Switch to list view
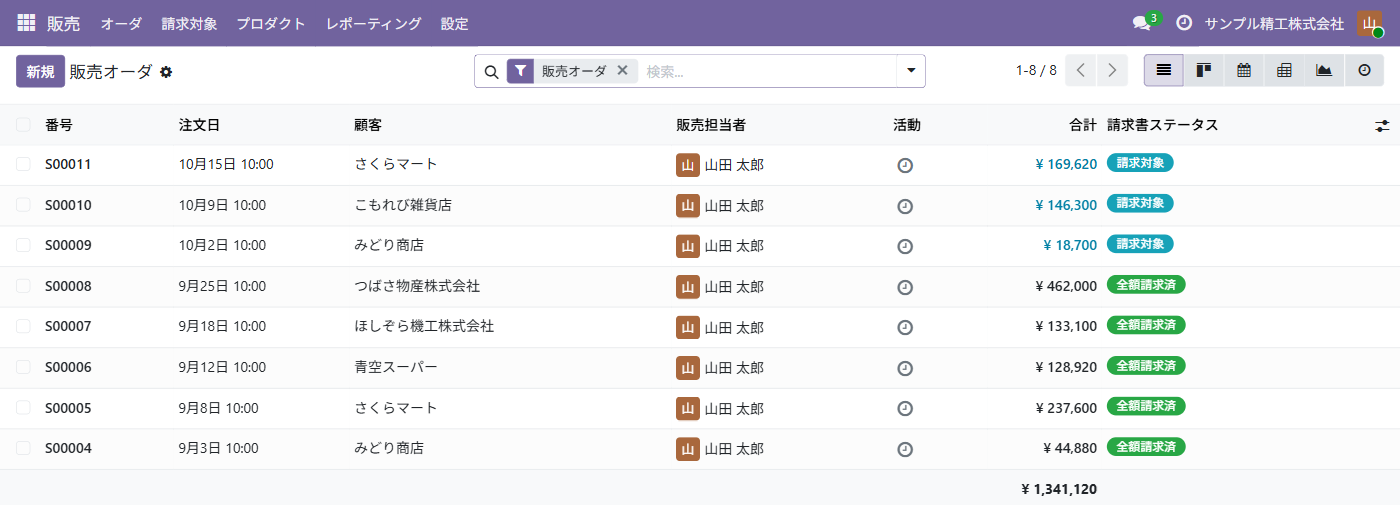 tap(1164, 71)
